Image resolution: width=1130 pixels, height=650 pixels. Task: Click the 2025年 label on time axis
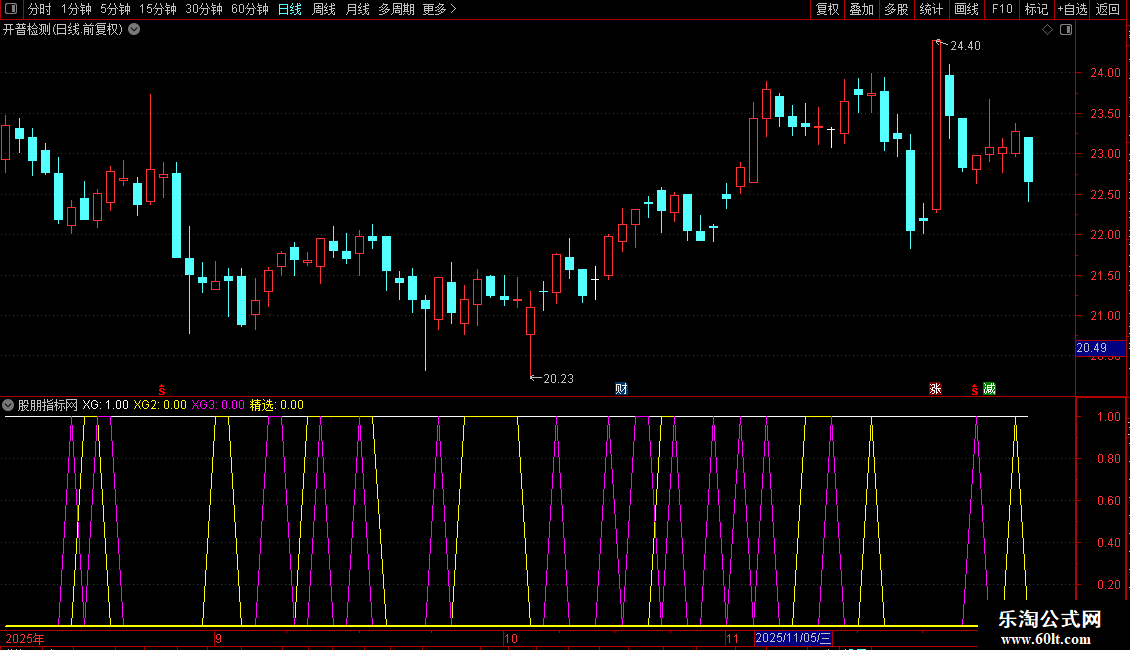click(x=25, y=638)
